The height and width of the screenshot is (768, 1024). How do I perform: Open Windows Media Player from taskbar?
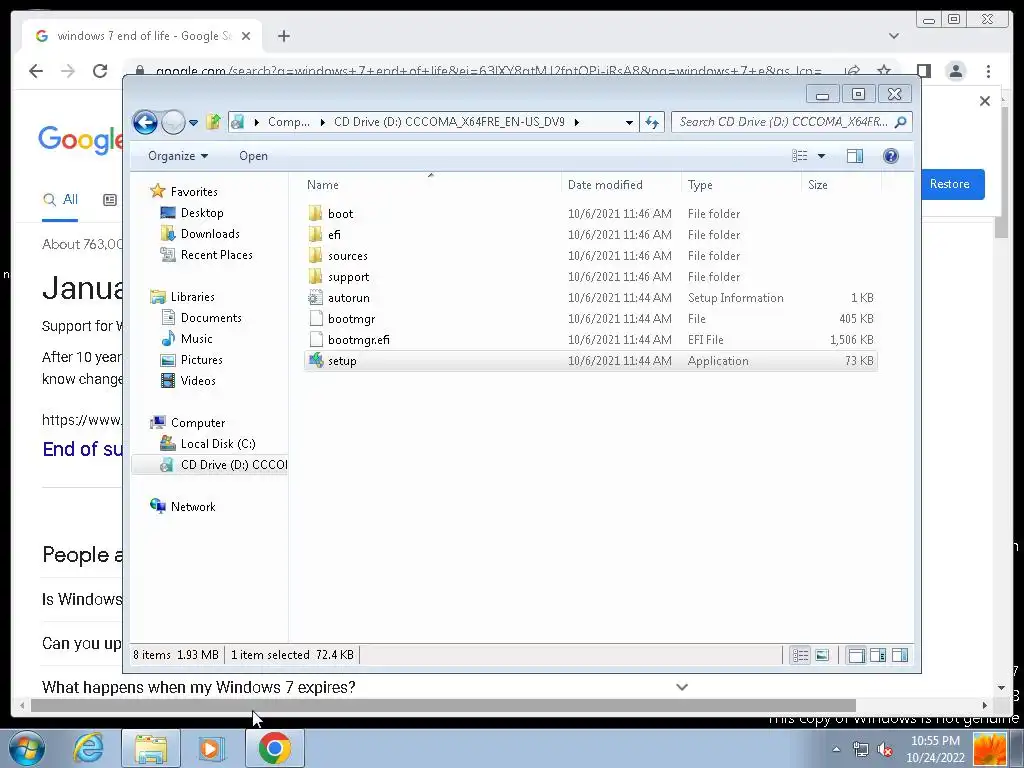[212, 748]
